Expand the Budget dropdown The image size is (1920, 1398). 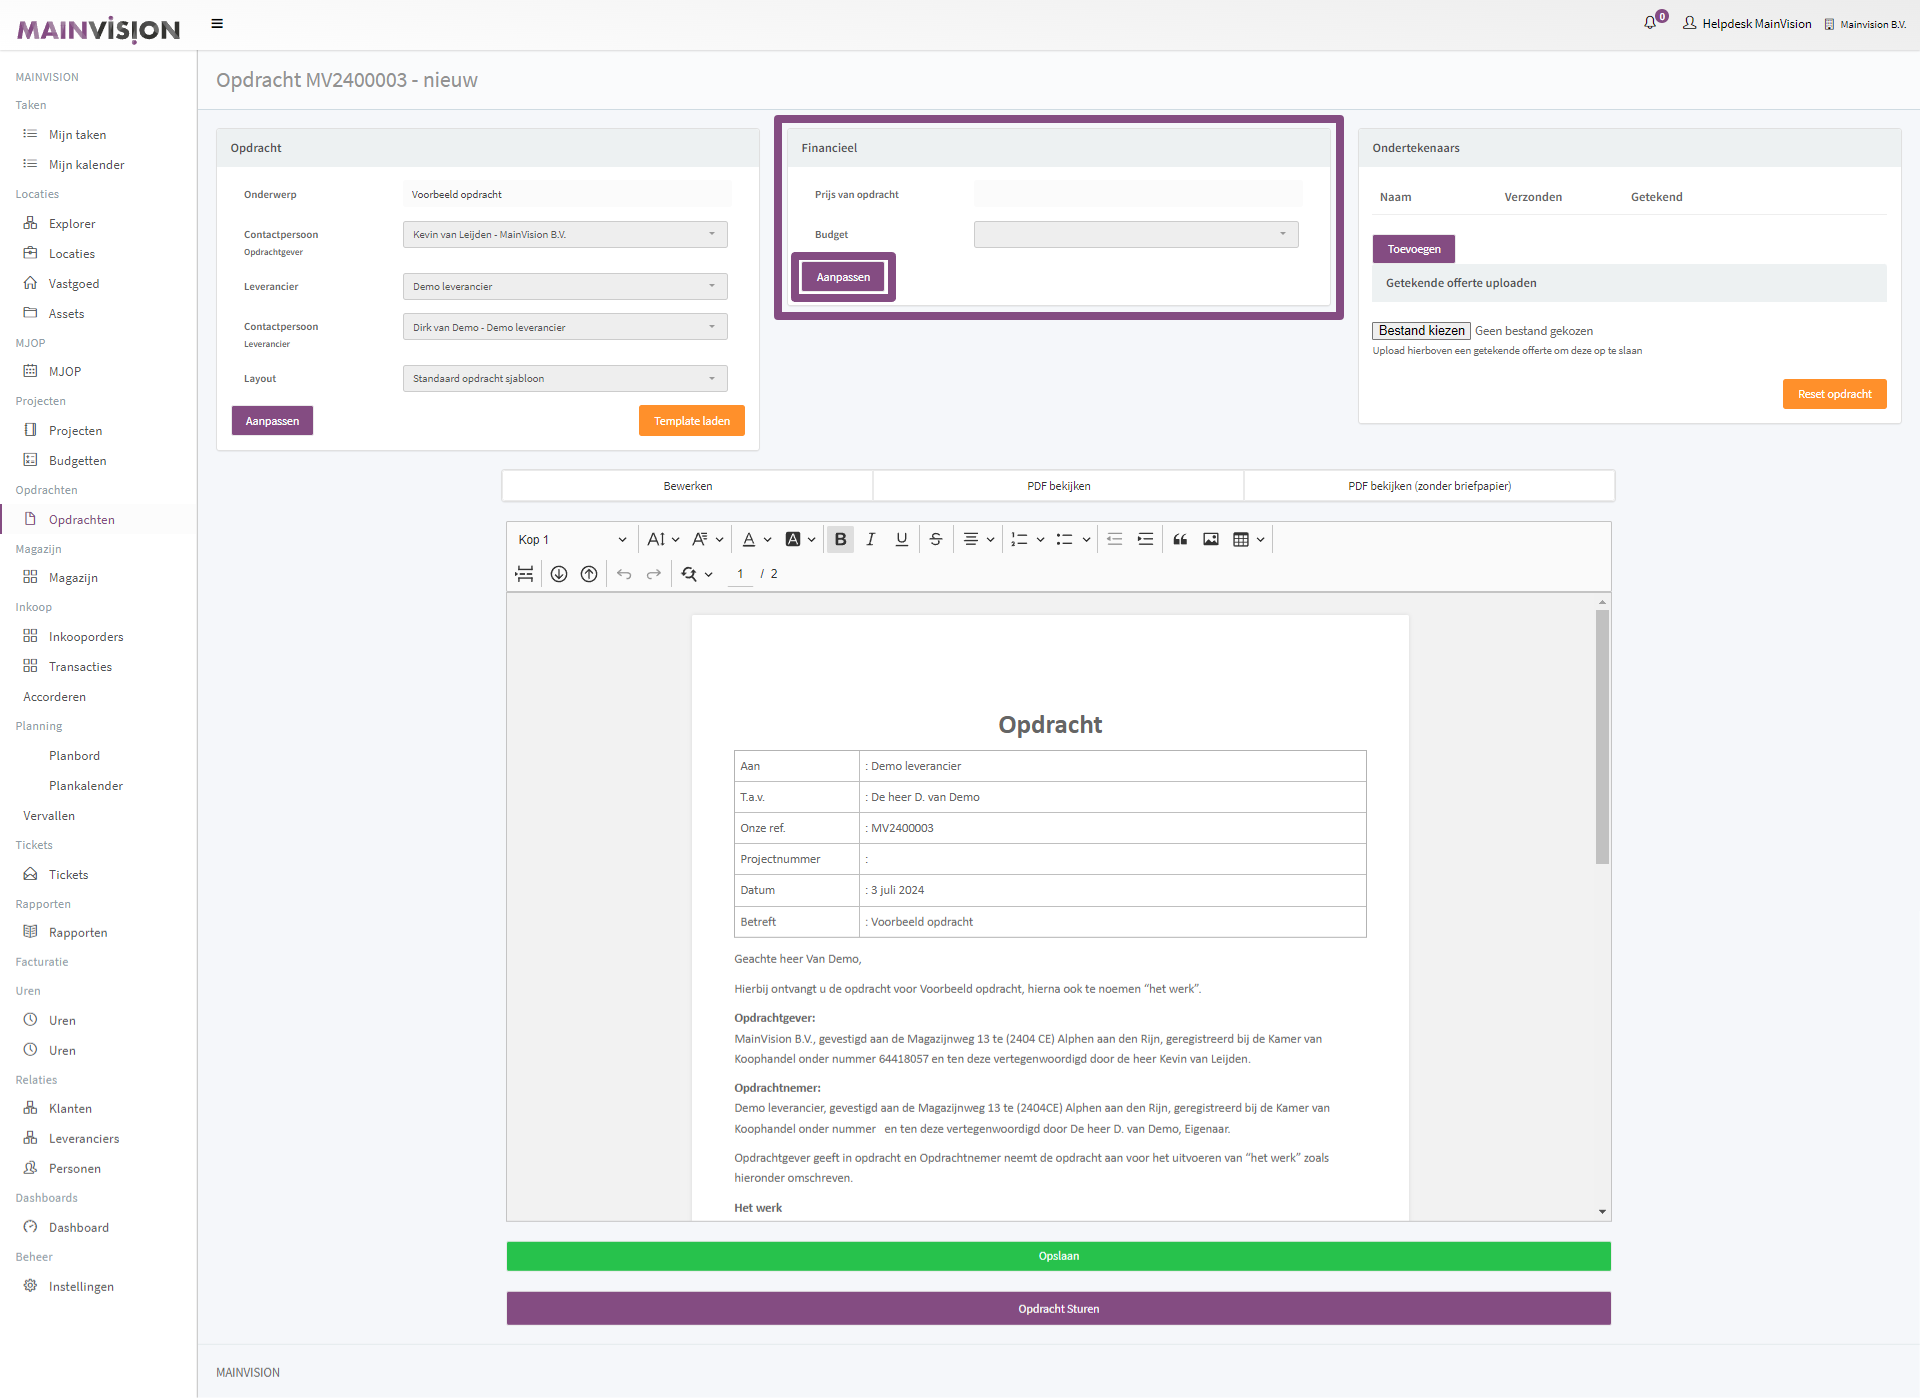coord(1135,234)
